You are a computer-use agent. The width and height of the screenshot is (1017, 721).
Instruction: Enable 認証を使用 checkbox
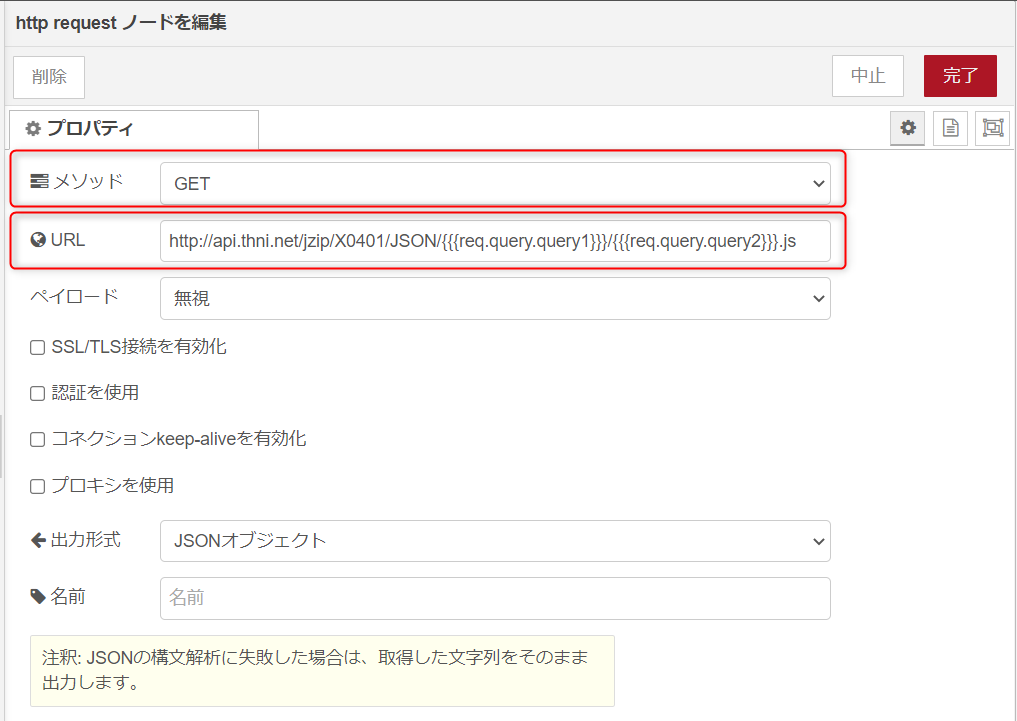tap(38, 394)
